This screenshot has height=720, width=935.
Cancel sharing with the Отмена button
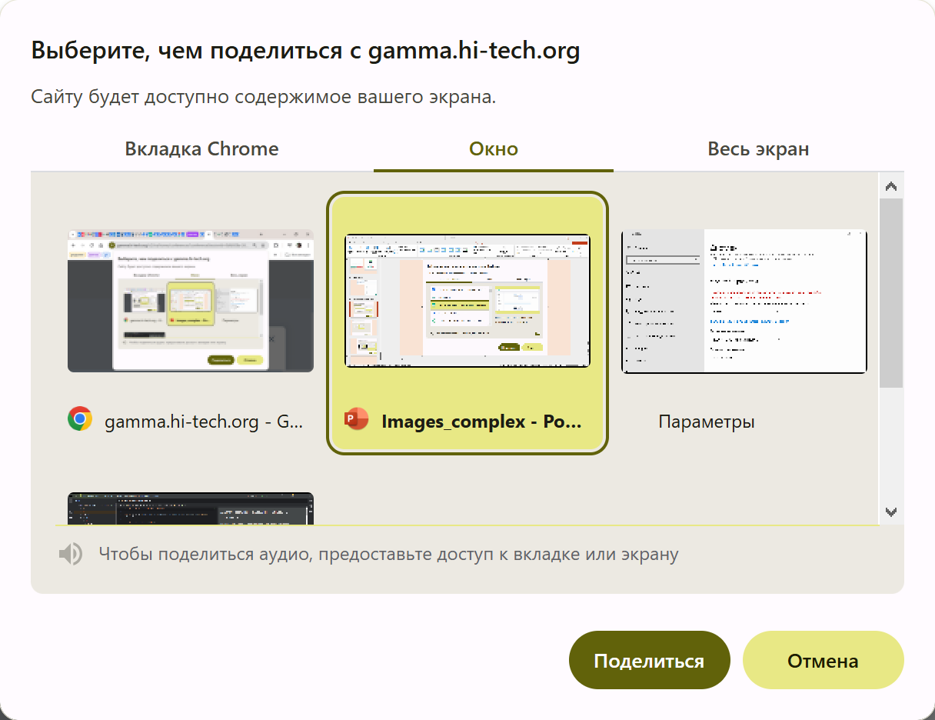pos(822,660)
